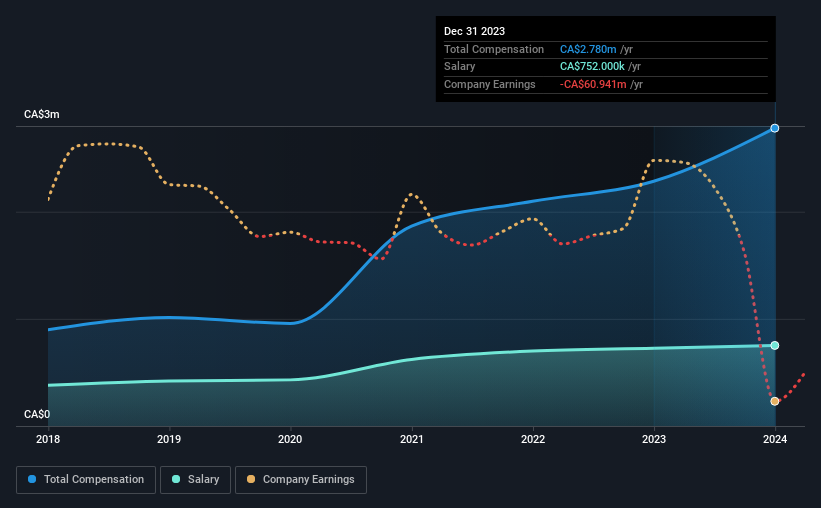Toggle the Salary legend button

(195, 480)
